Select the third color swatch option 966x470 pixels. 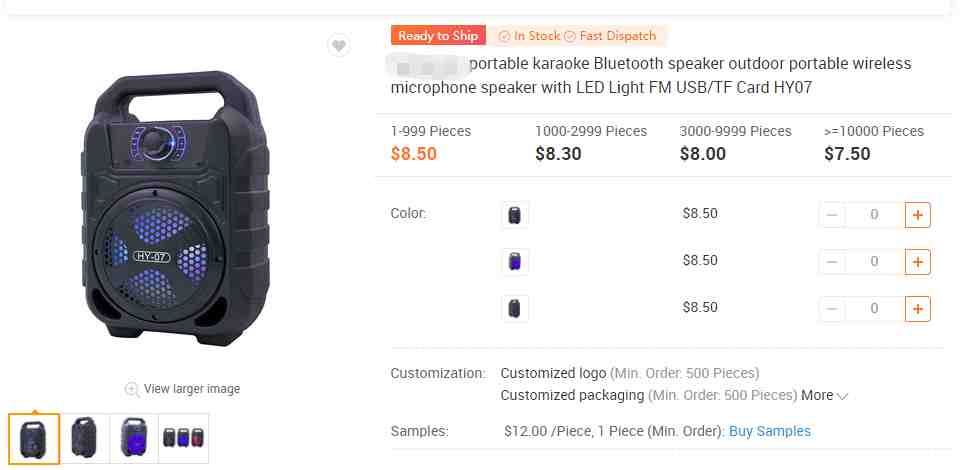point(515,308)
